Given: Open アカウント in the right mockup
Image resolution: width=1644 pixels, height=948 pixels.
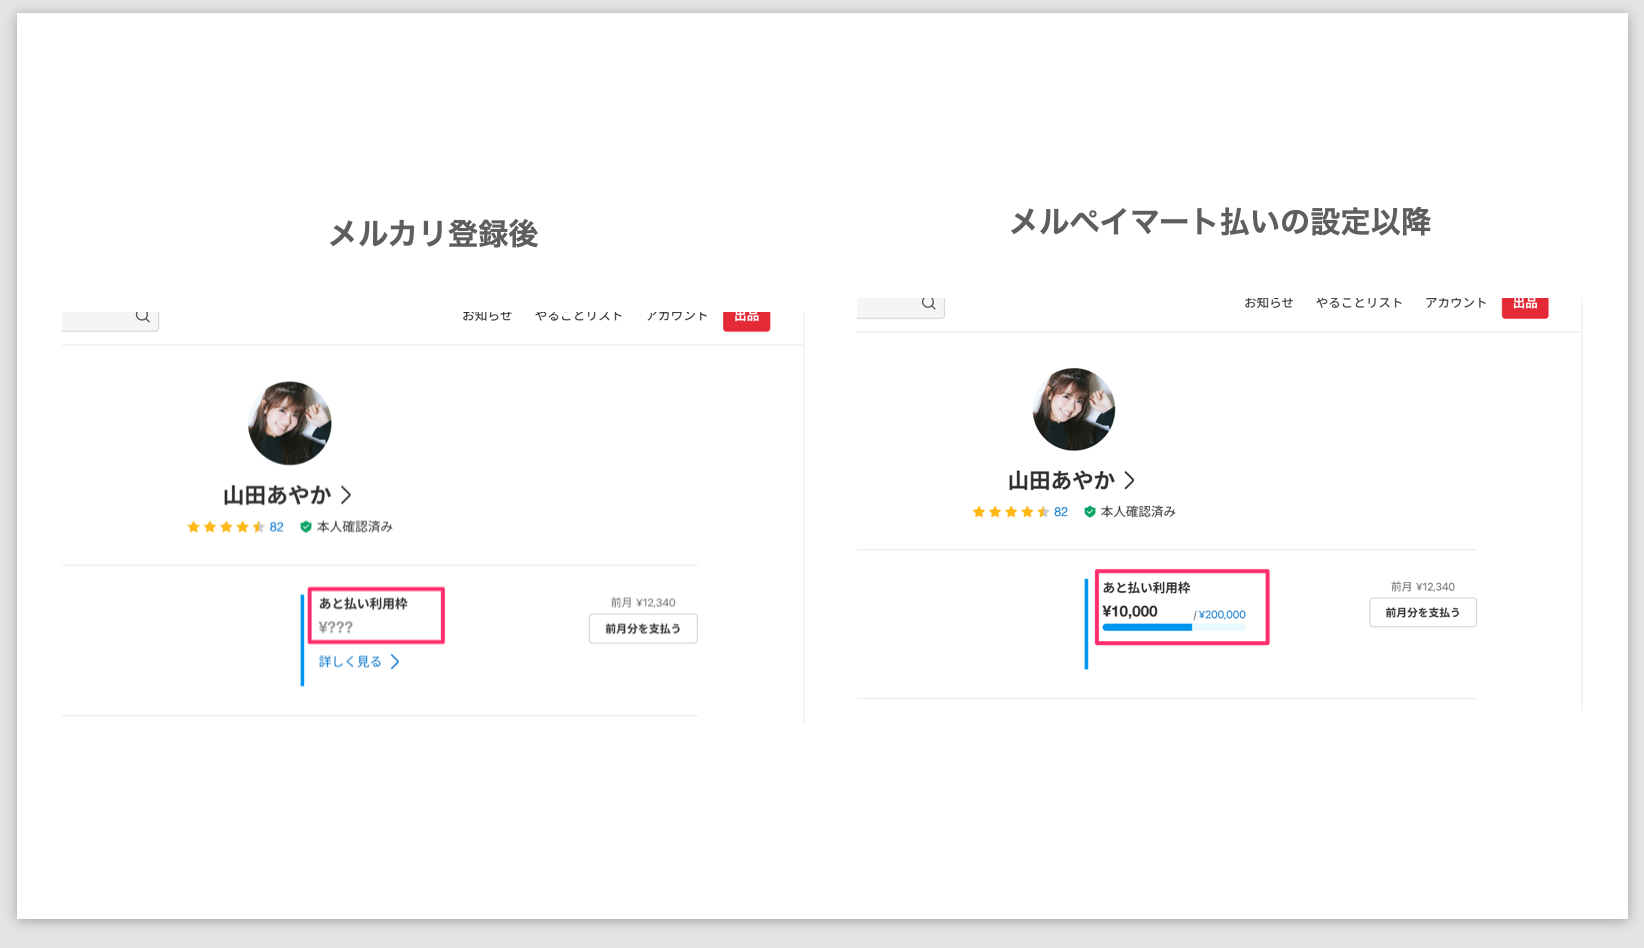Looking at the screenshot, I should 1456,303.
